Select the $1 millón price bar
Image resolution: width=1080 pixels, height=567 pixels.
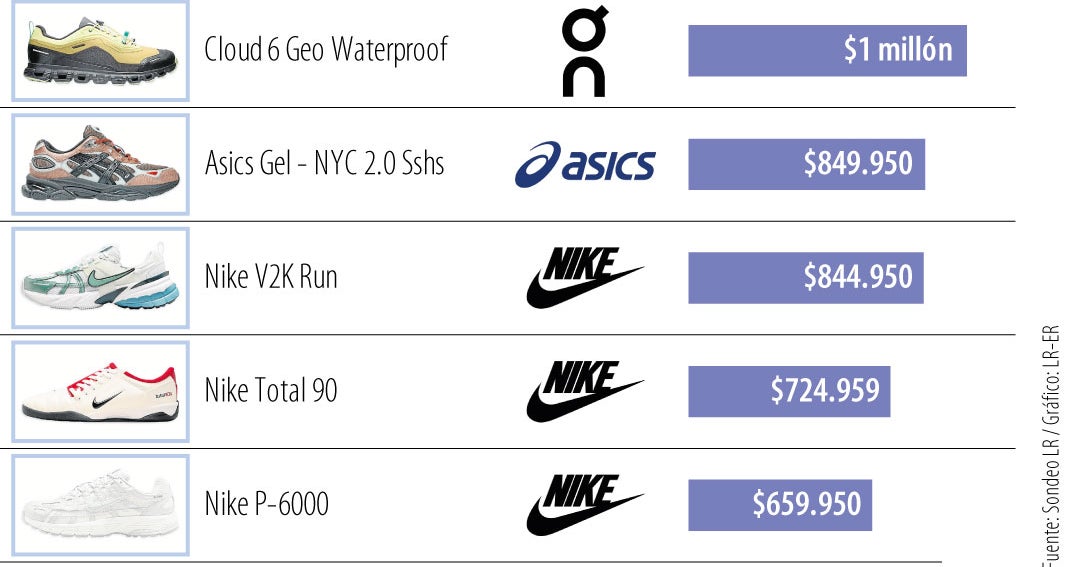827,51
